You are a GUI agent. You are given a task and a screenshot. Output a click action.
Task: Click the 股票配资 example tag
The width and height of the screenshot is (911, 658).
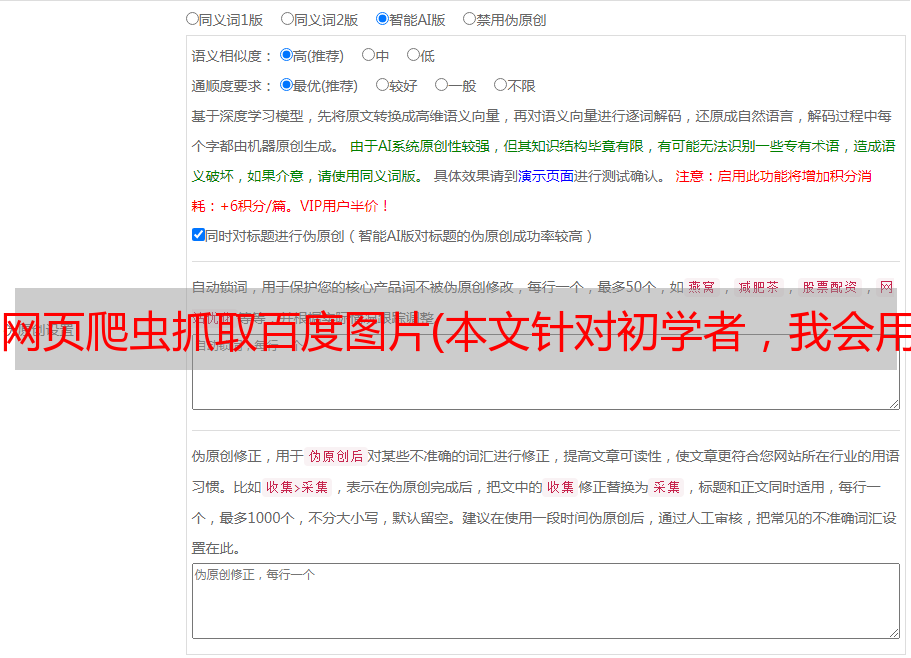830,287
